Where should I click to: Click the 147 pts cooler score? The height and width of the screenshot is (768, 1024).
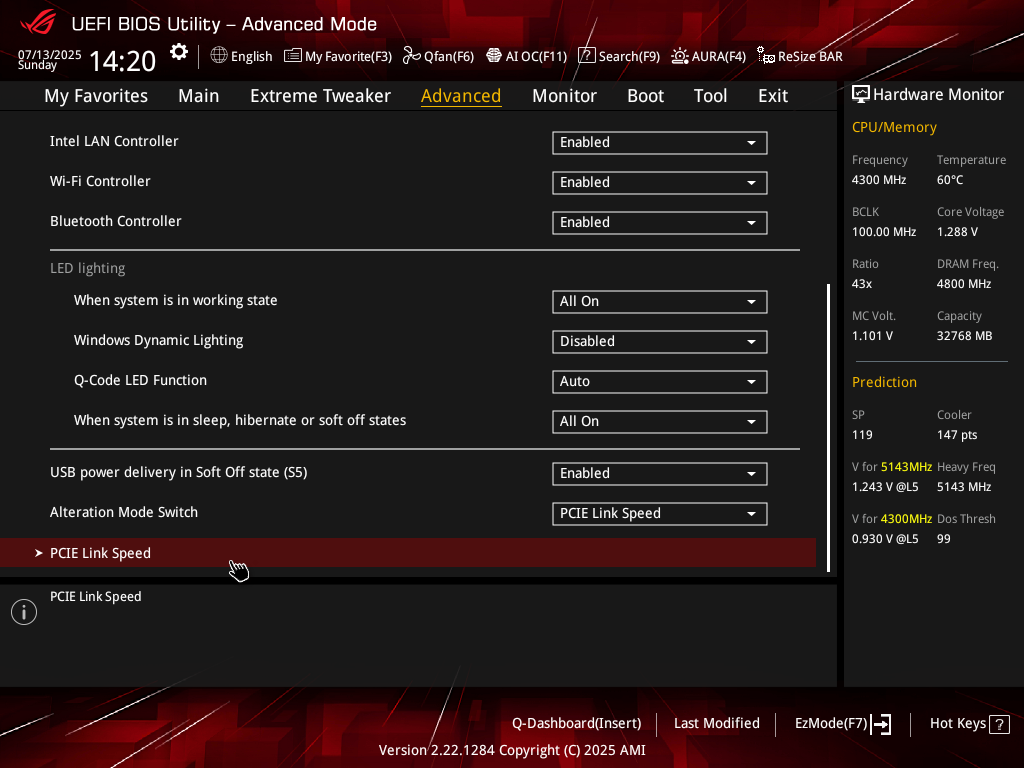tap(957, 435)
